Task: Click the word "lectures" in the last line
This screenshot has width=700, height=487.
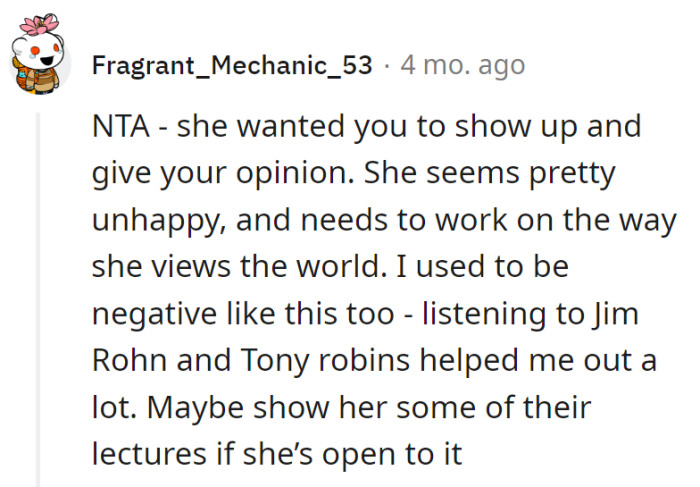Action: tap(153, 453)
